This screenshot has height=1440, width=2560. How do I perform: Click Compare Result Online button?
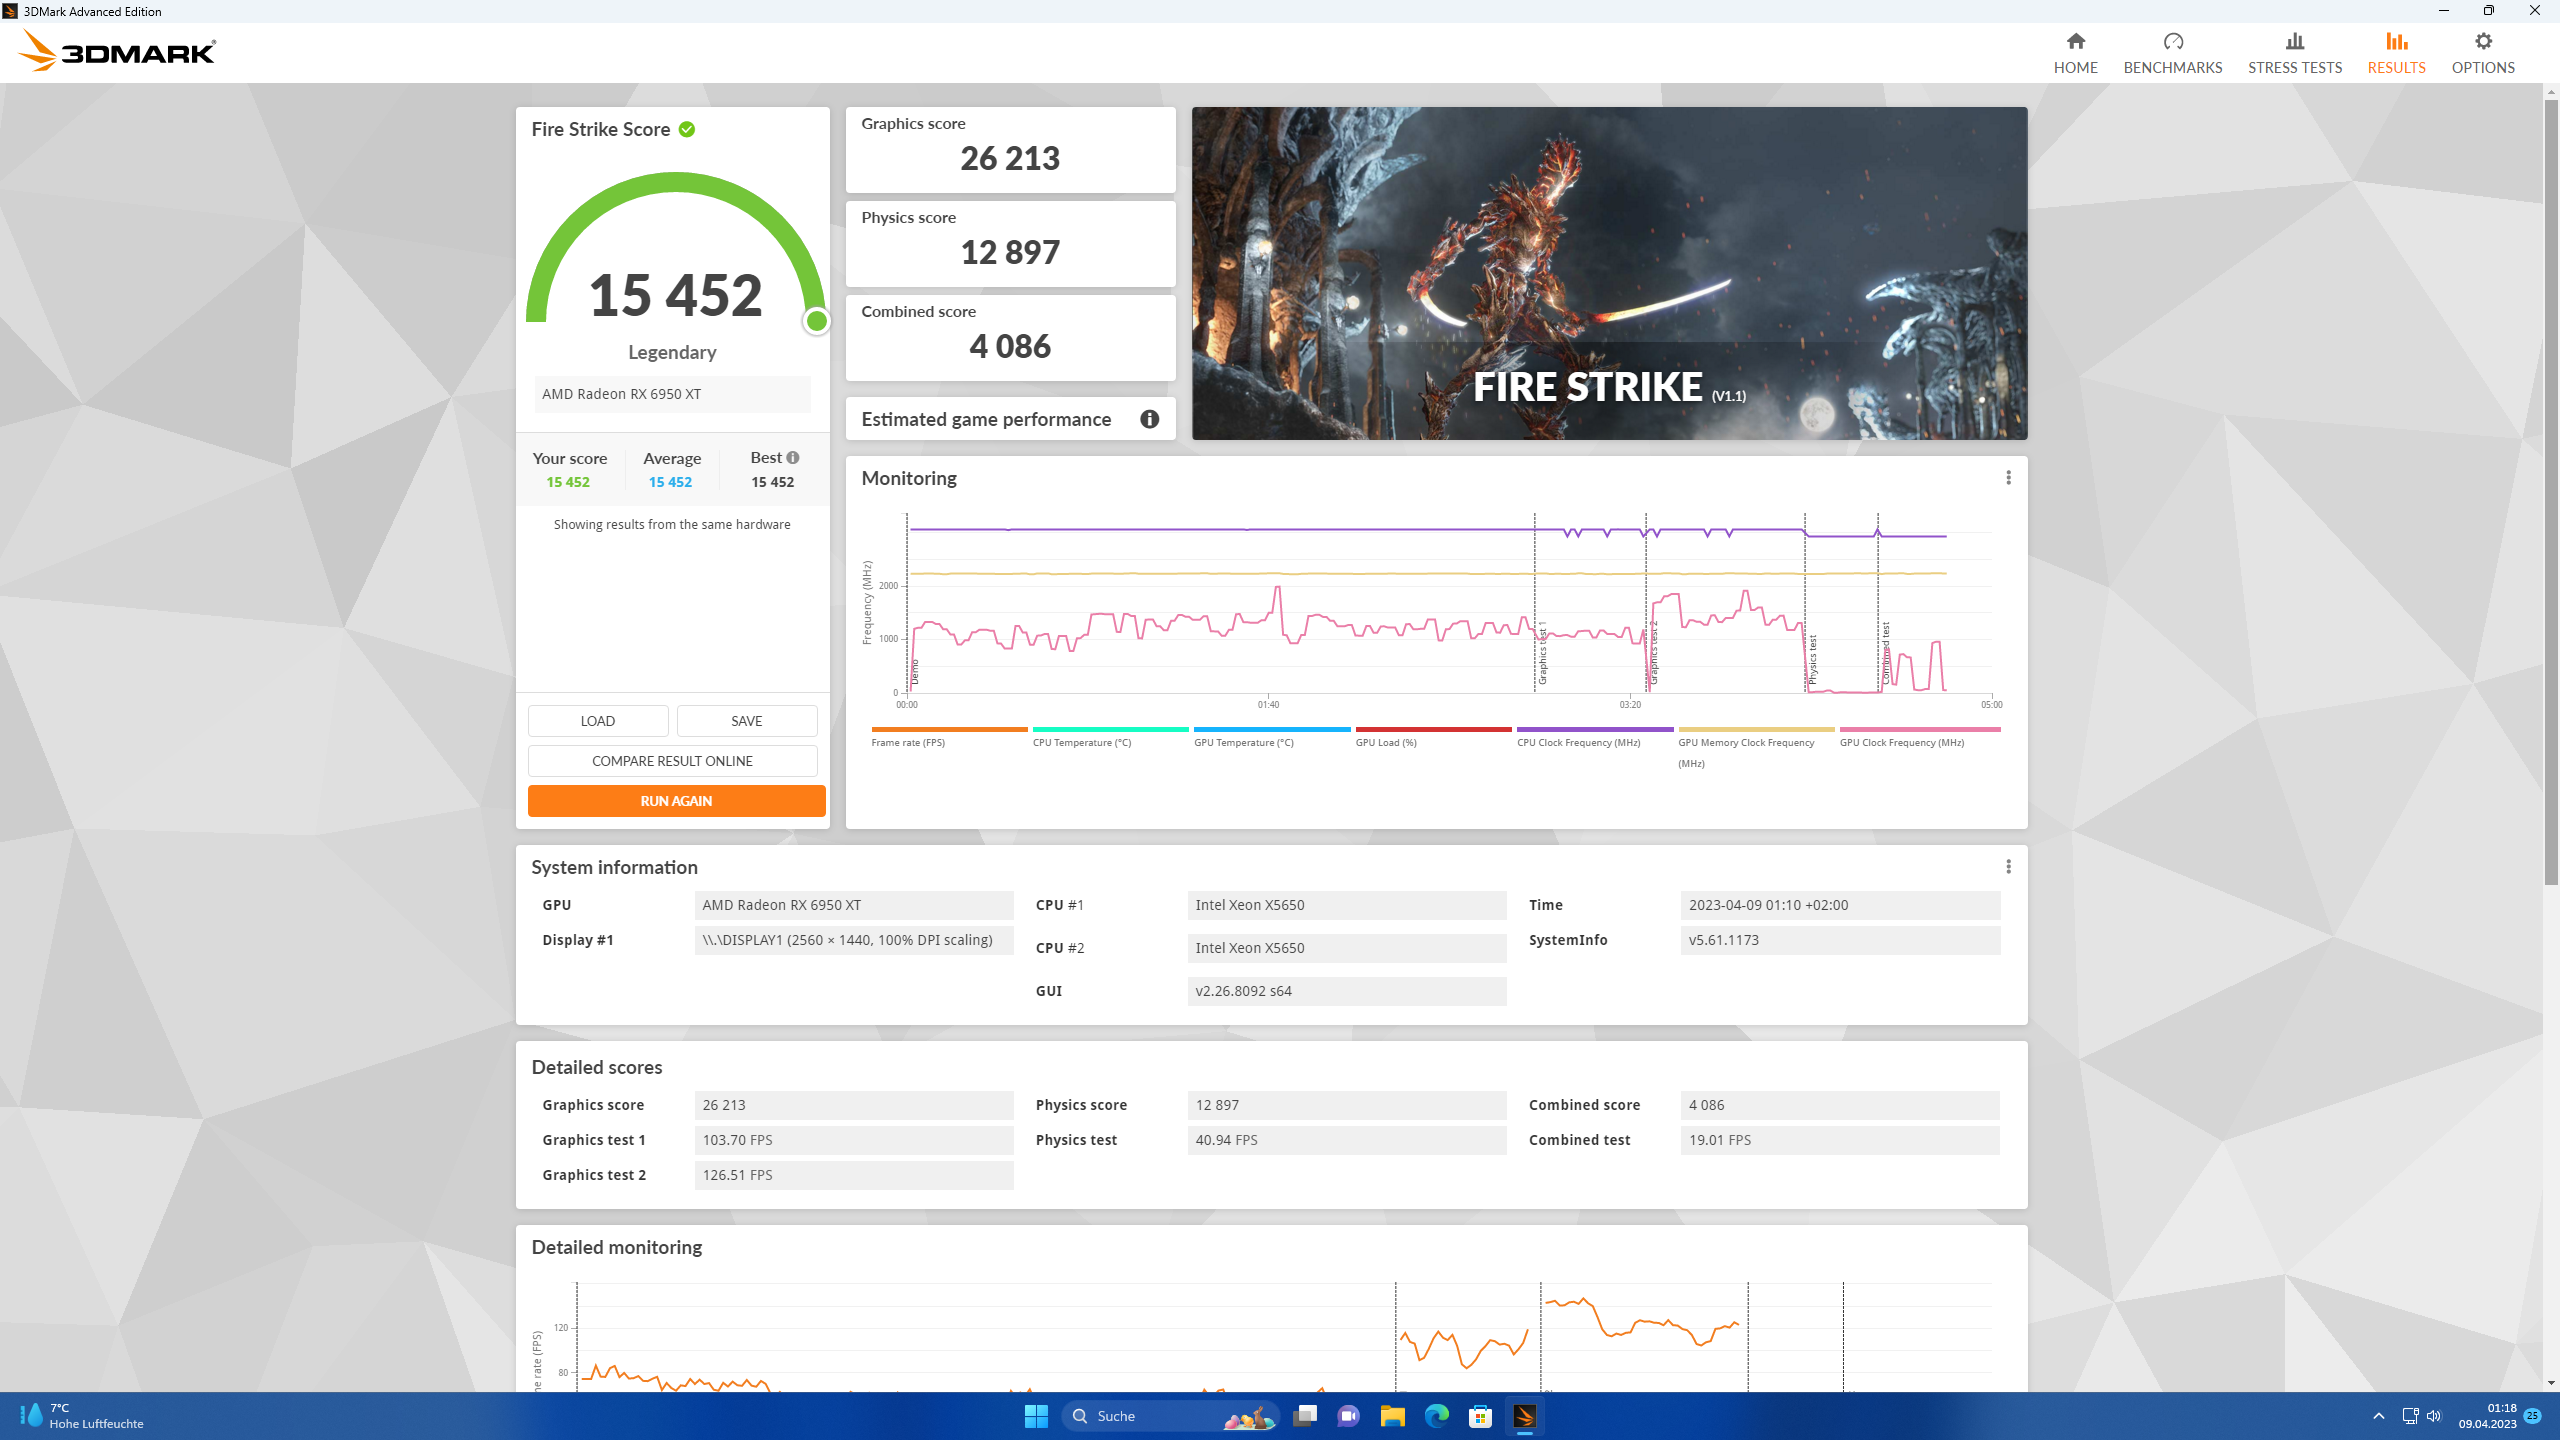(x=672, y=761)
